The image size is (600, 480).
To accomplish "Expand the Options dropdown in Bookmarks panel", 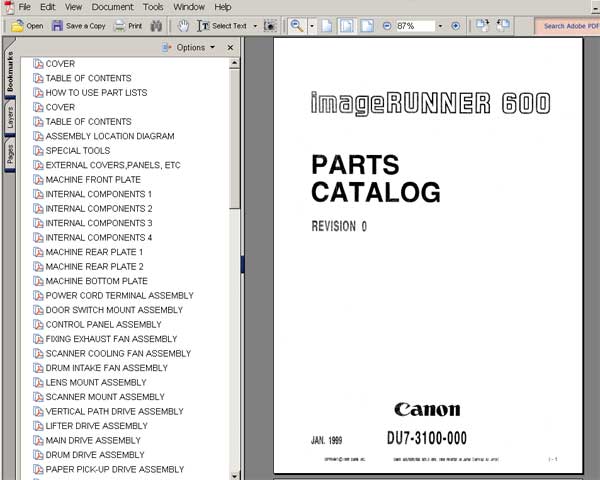I will click(x=190, y=47).
